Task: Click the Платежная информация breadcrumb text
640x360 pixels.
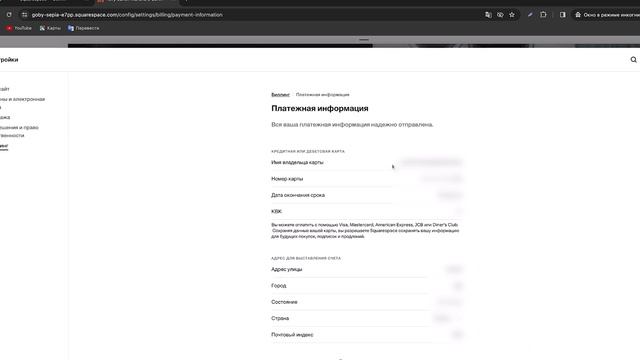Action: [x=322, y=95]
